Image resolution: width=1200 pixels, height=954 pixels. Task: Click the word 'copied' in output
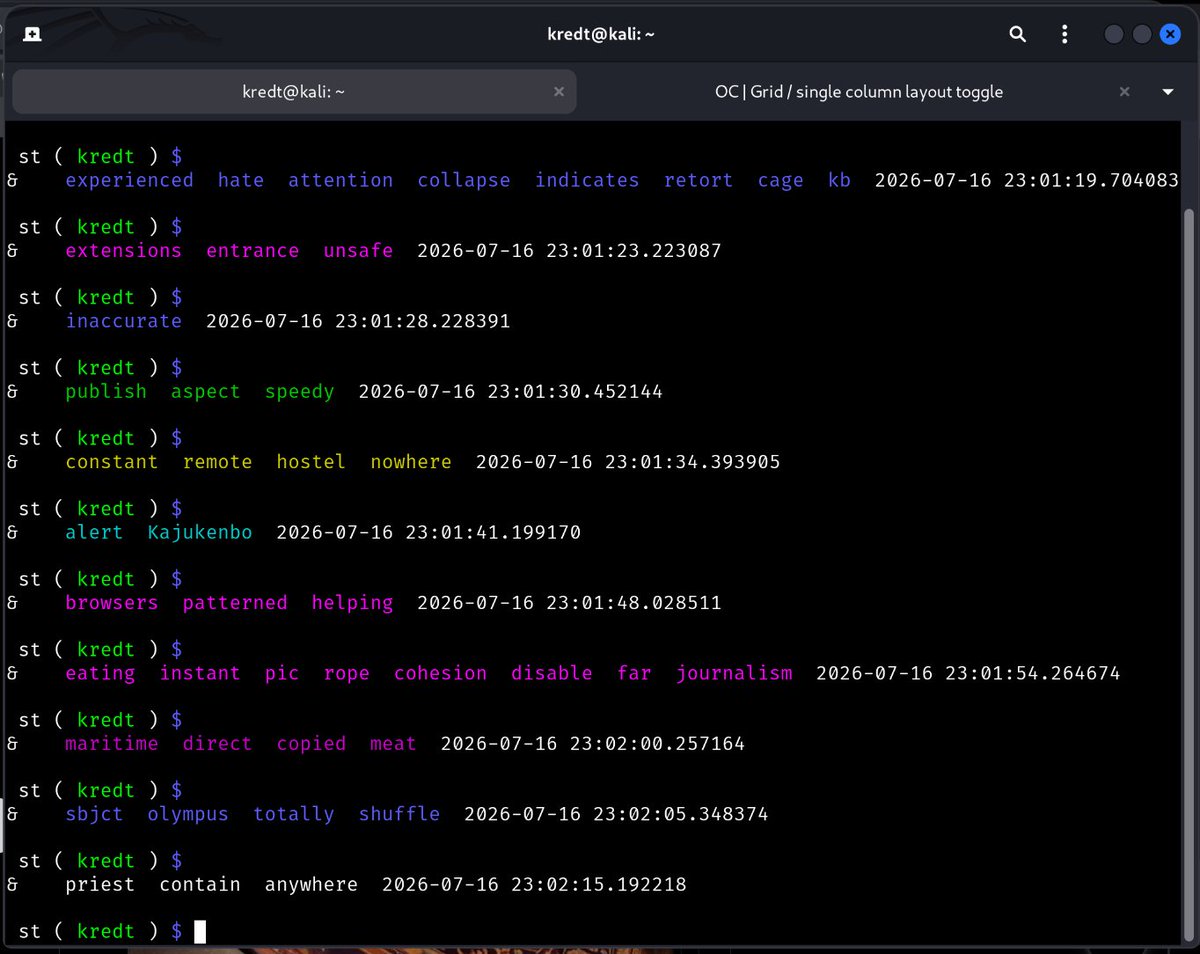[x=311, y=744]
